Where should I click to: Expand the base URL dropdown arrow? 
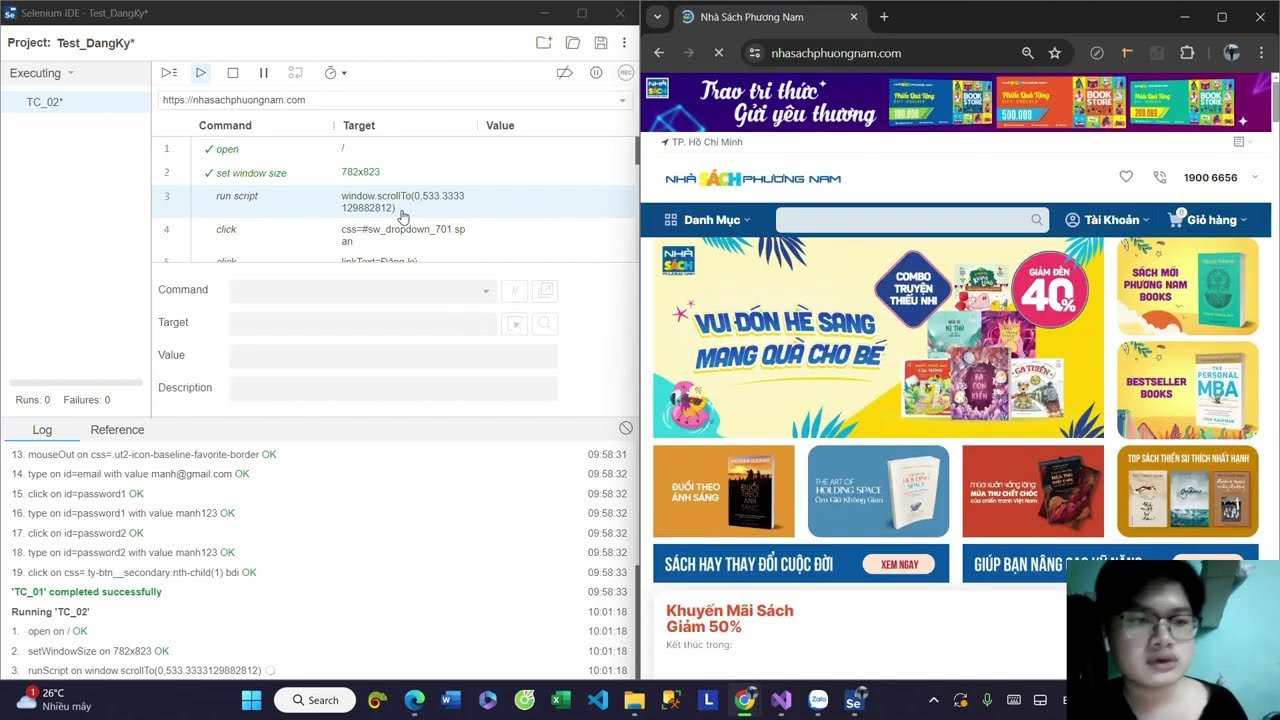coord(622,100)
